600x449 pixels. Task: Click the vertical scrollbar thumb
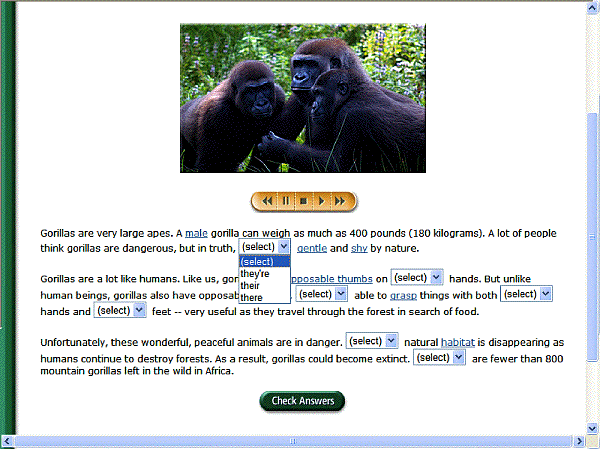pyautogui.click(x=592, y=237)
